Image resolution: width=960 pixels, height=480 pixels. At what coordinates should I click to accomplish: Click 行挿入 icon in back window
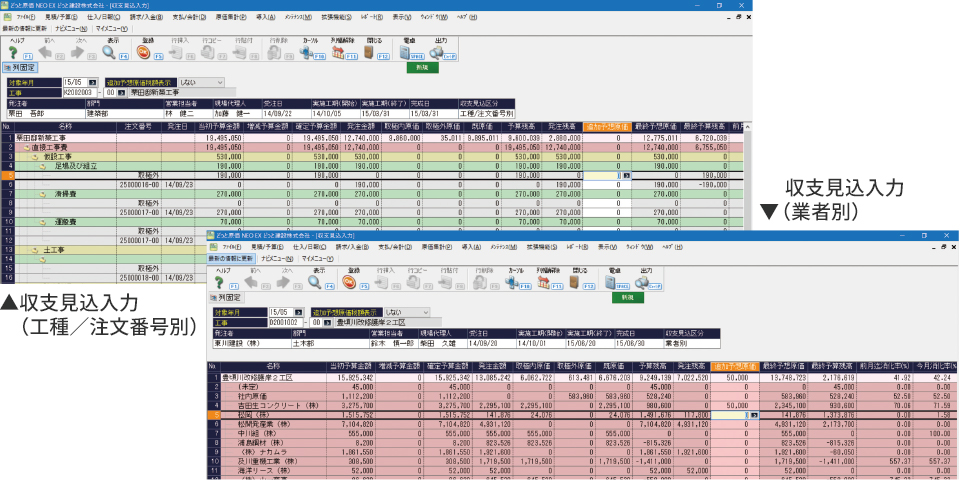click(176, 53)
